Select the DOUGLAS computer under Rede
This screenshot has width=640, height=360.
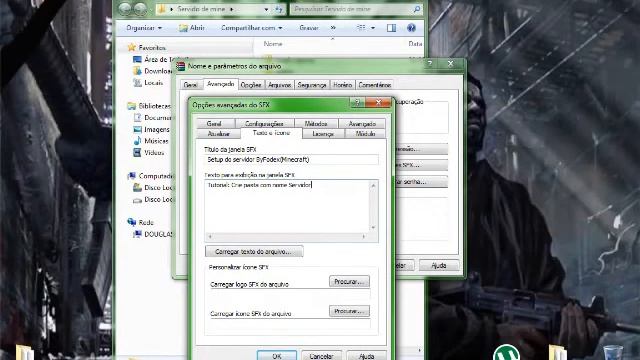pos(153,234)
